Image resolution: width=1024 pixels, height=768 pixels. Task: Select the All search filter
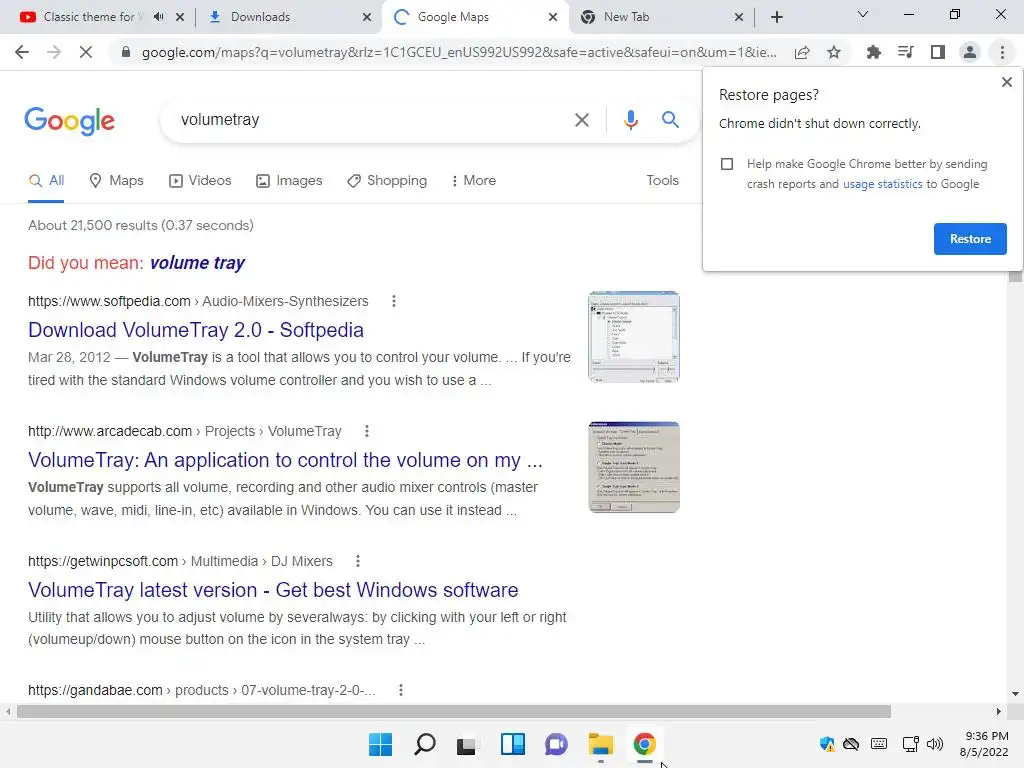[x=46, y=180]
